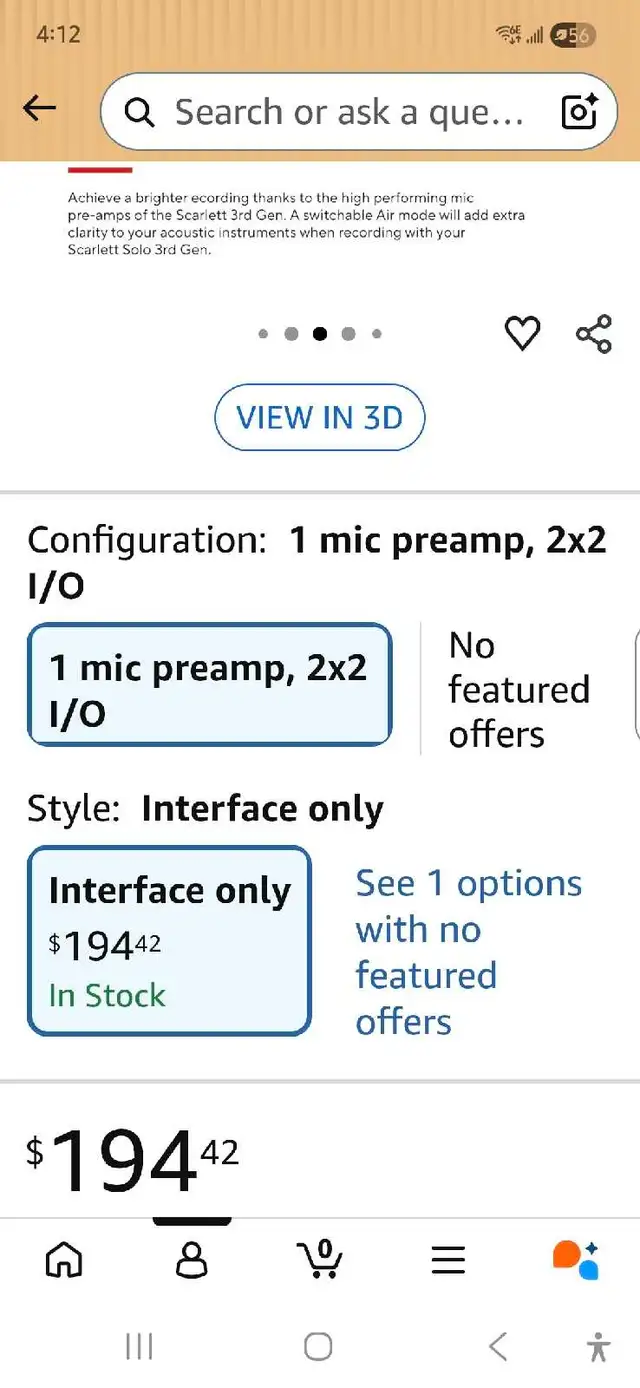Image resolution: width=640 pixels, height=1388 pixels.
Task: Tap the Android recent apps button
Action: click(139, 1346)
